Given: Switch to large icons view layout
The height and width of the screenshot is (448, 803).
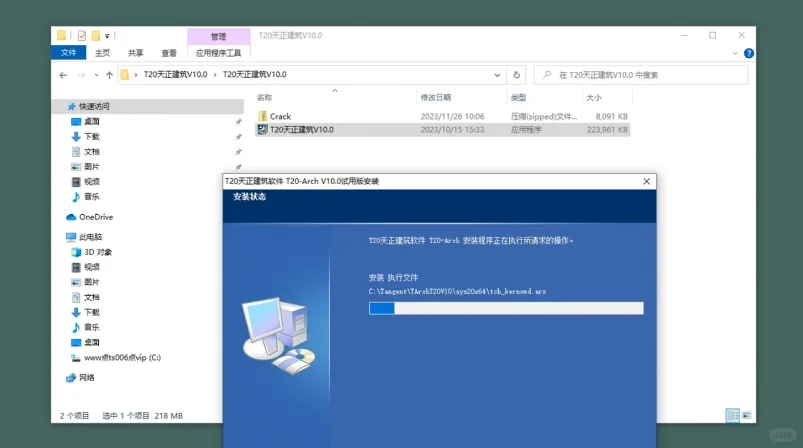Looking at the screenshot, I should tap(747, 415).
